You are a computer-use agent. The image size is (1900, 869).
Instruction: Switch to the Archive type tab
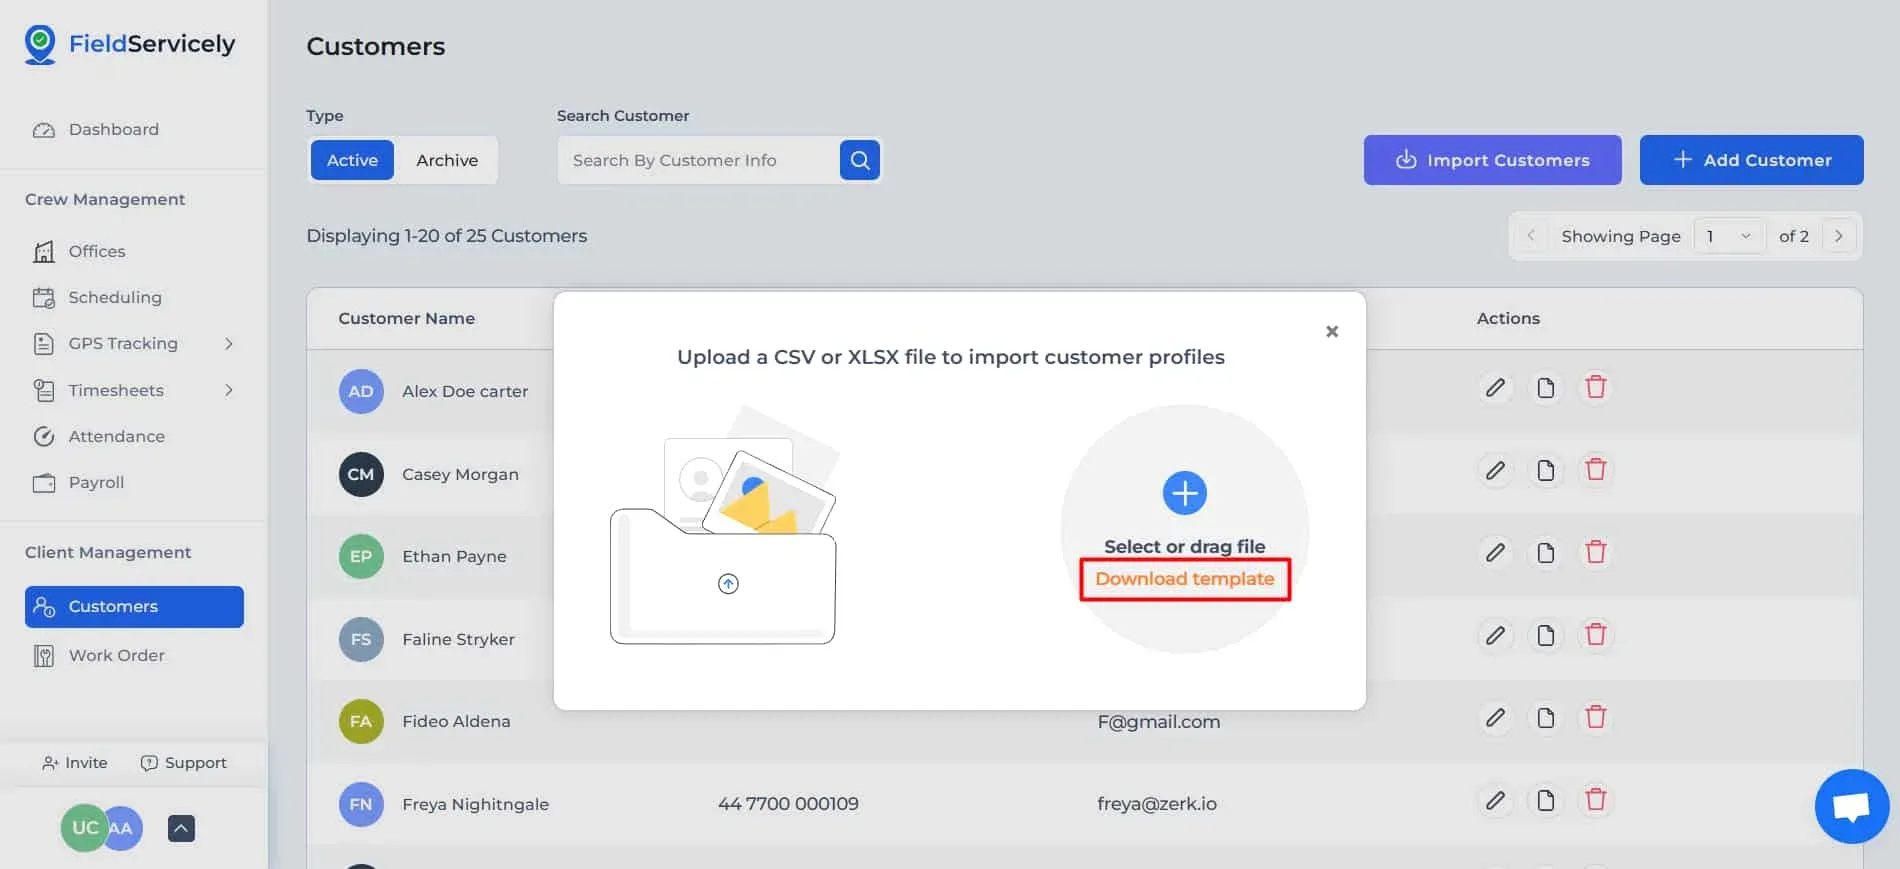447,160
